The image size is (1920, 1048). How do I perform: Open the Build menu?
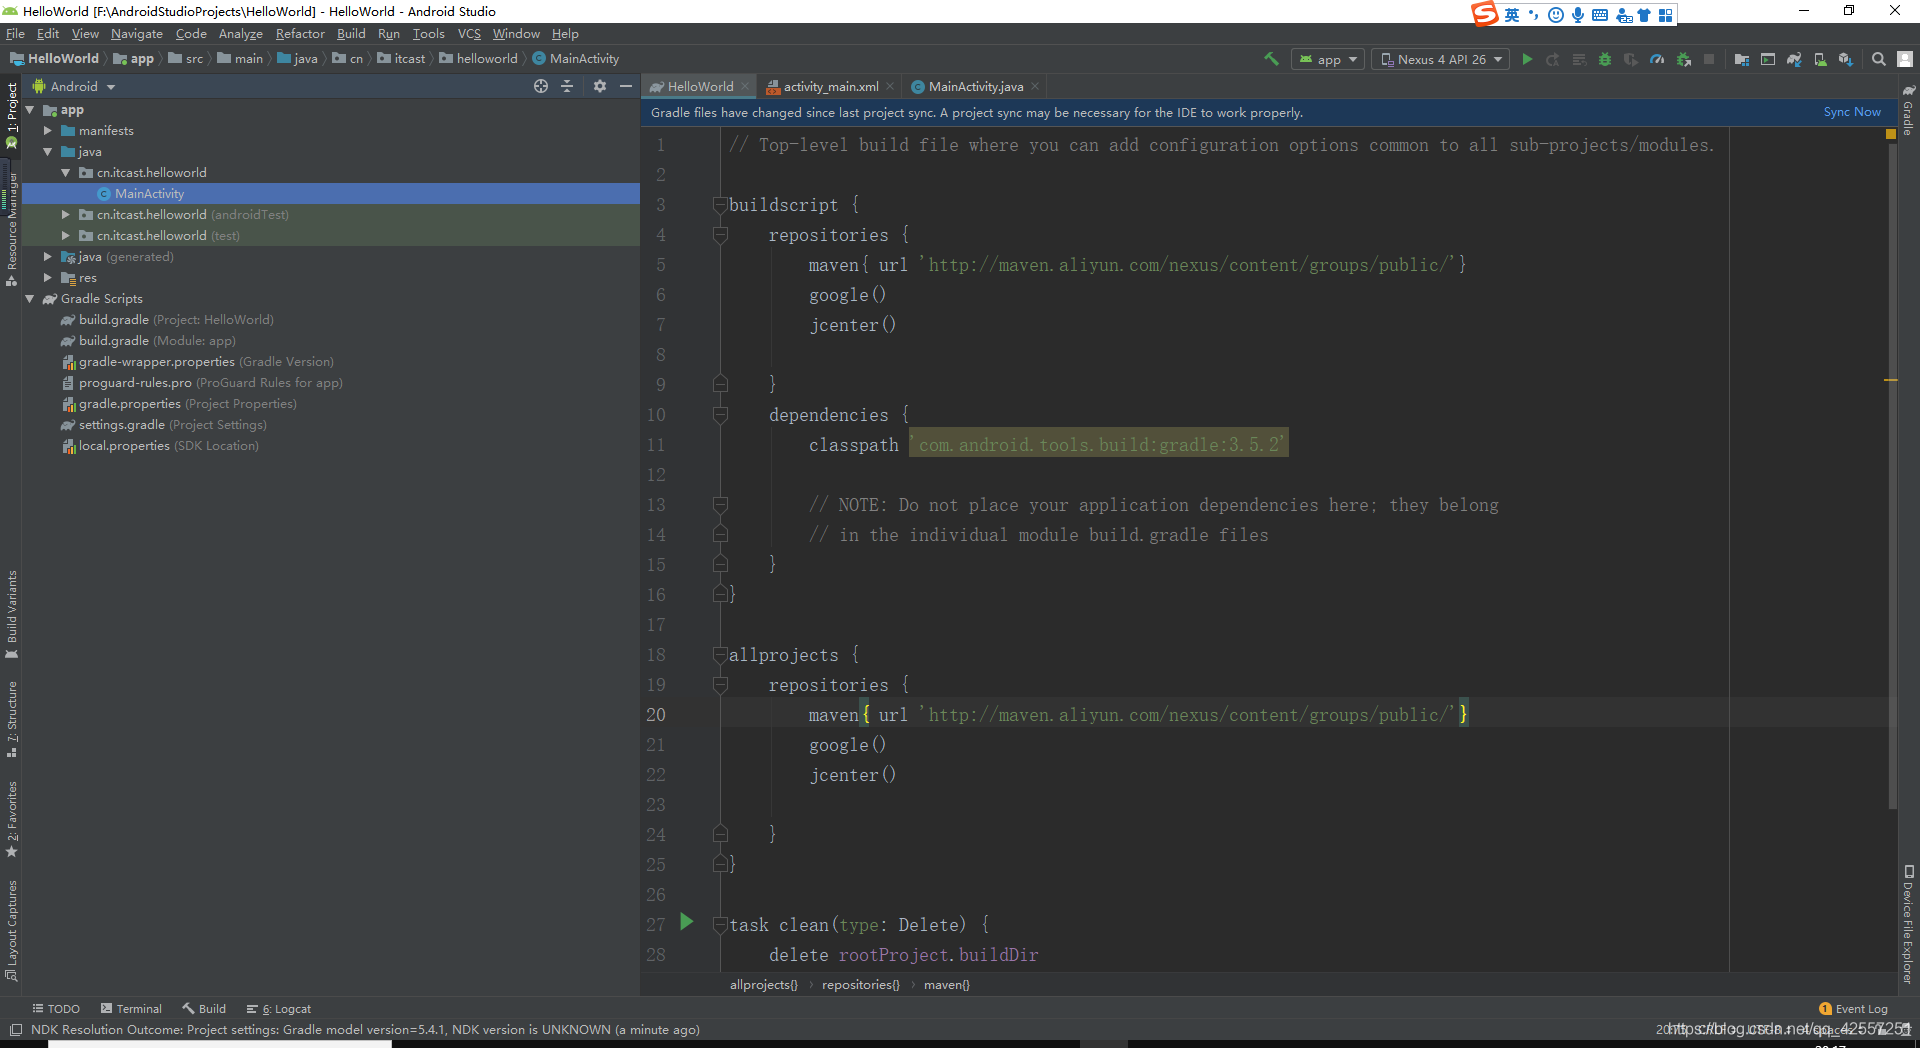click(x=351, y=34)
